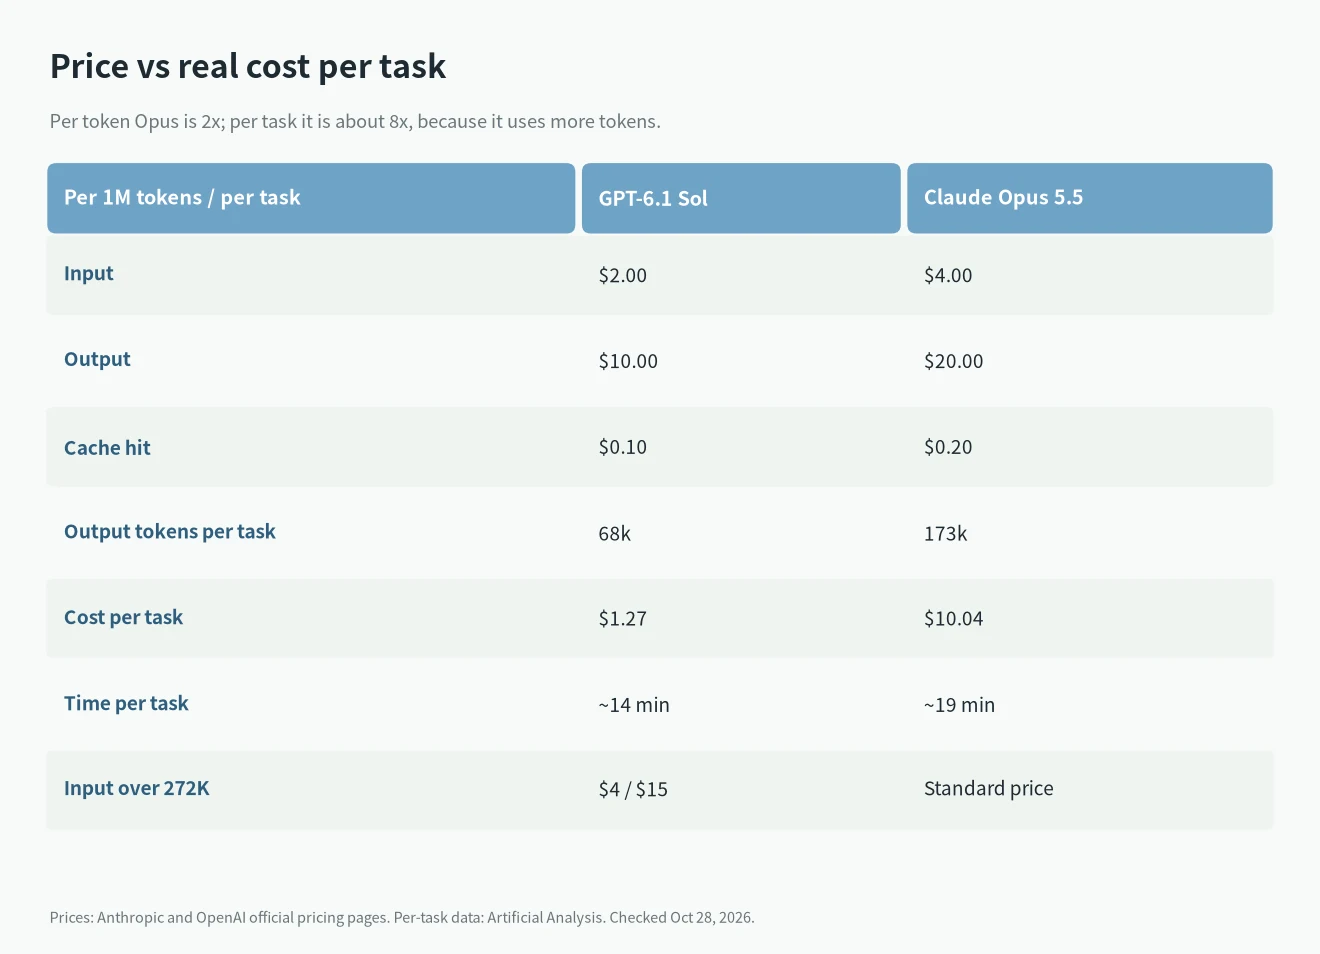Click the '$2.00' input price cell

tap(622, 275)
